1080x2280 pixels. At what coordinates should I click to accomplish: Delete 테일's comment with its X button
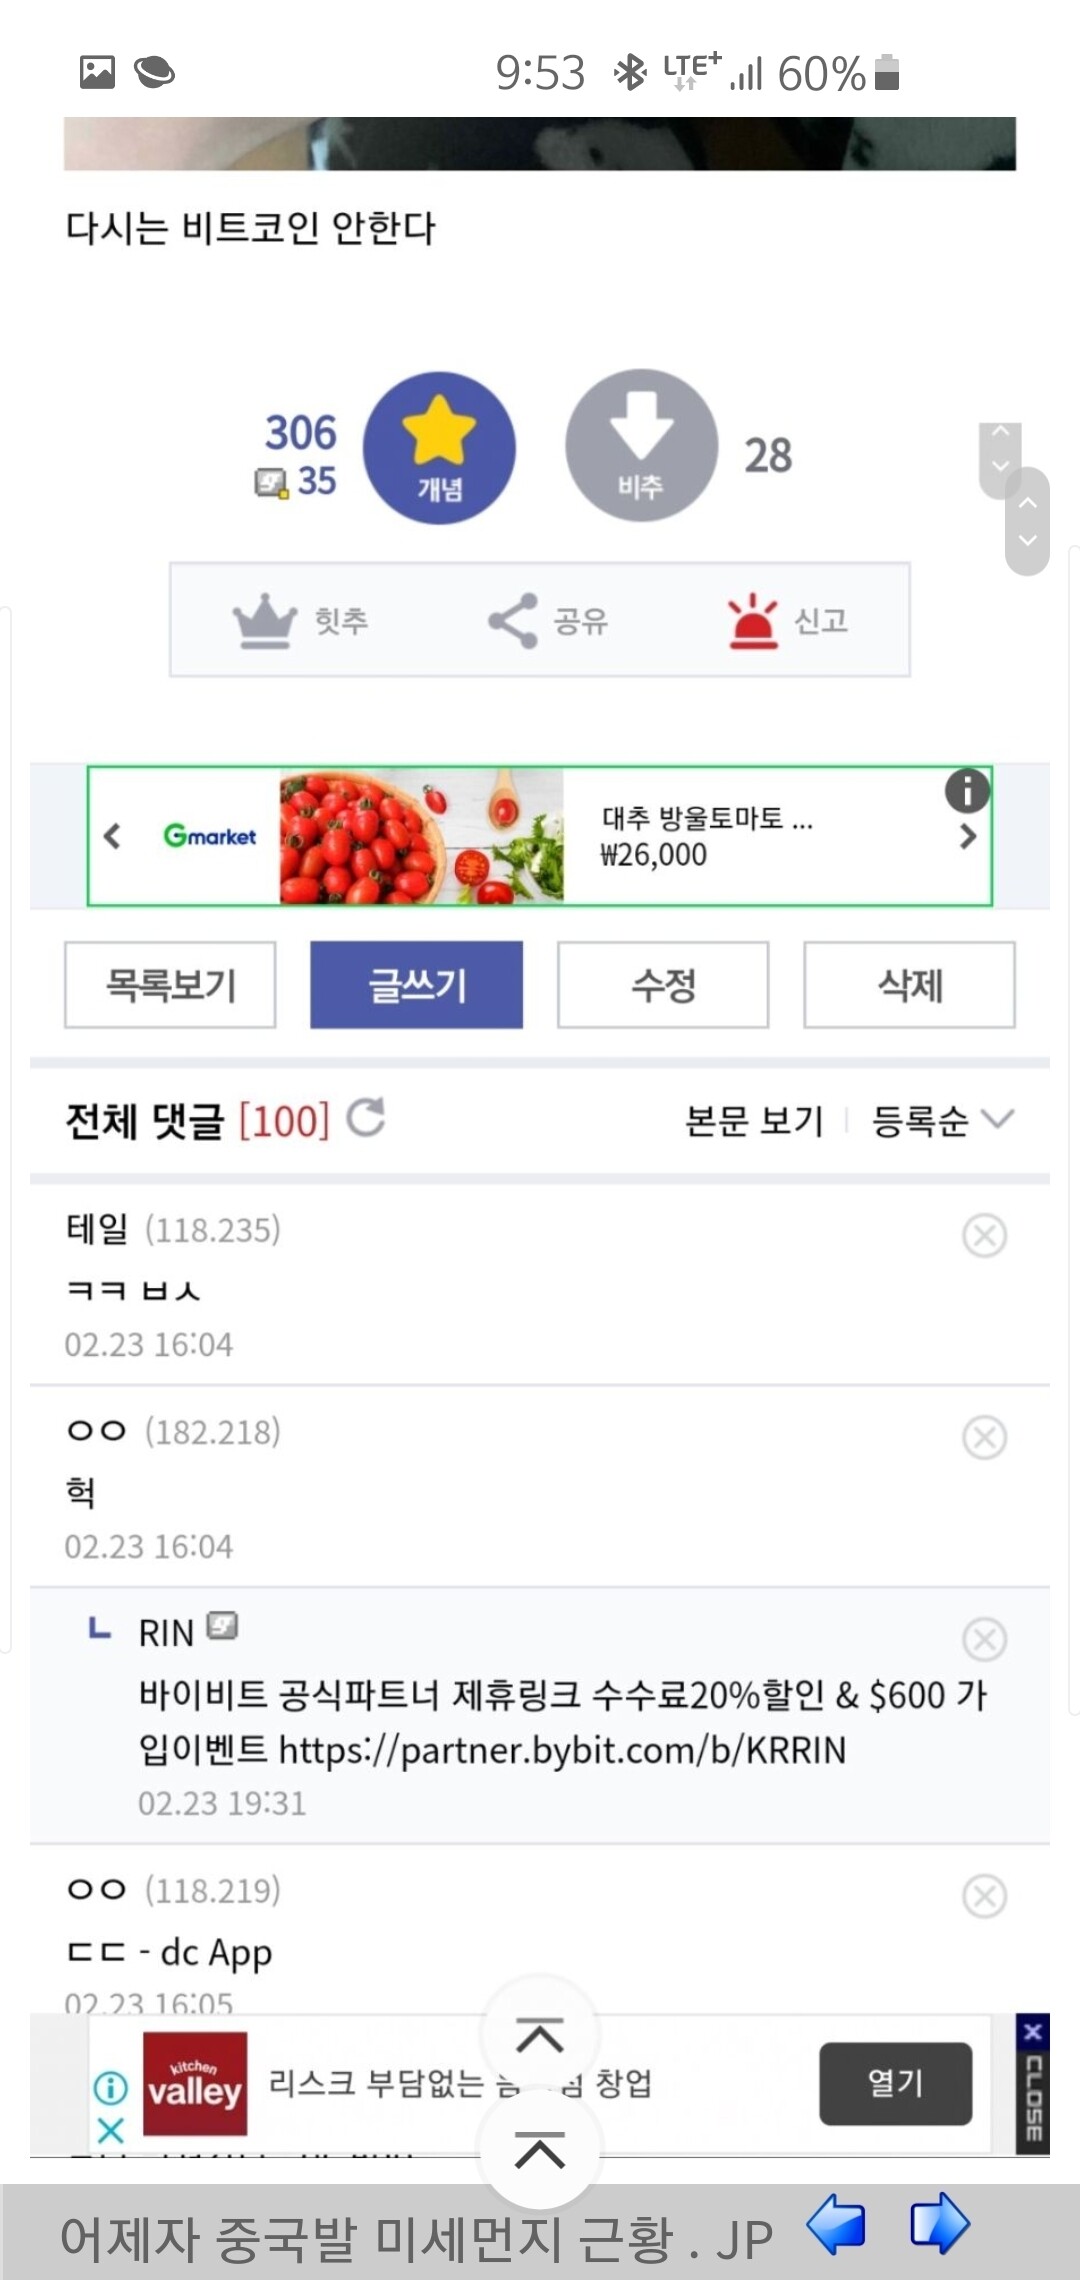(x=985, y=1233)
